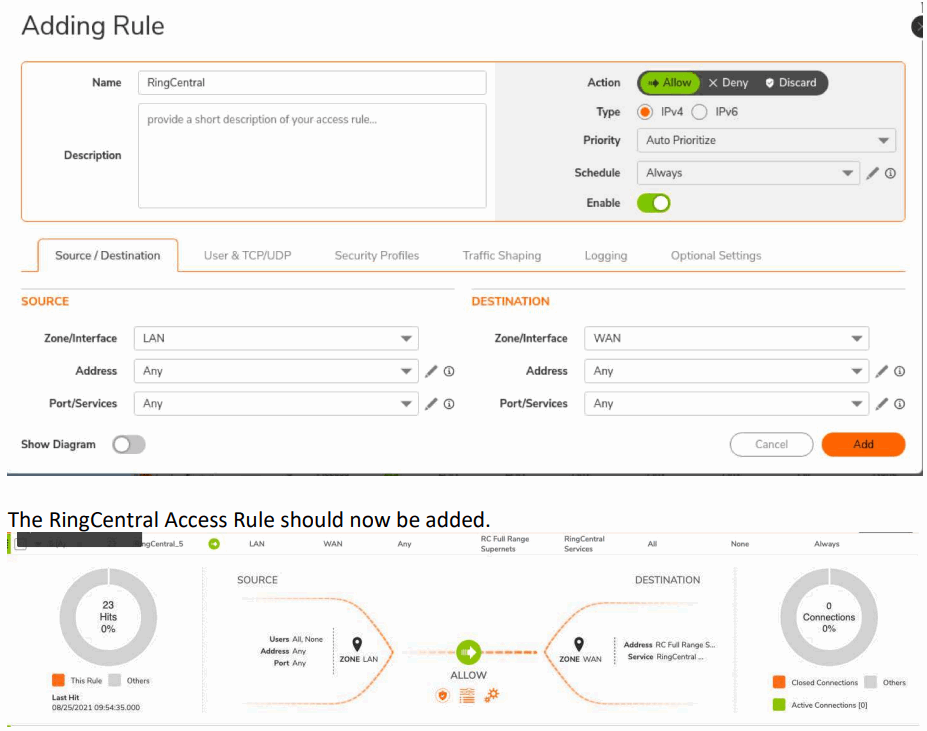Click the Last Hit timestamp 08/25/2021 09:54:35.000
The image size is (927, 731).
tap(96, 707)
